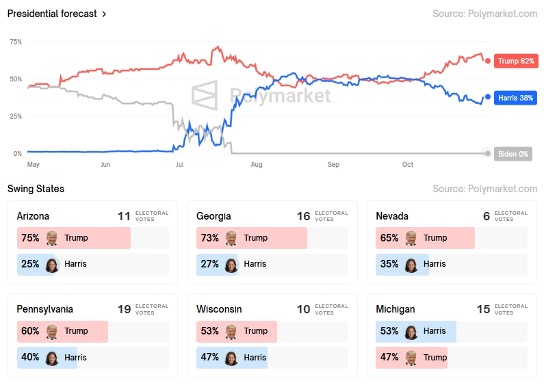Click the Aug label on the chart axis
This screenshot has height=384, width=544.
click(x=256, y=164)
